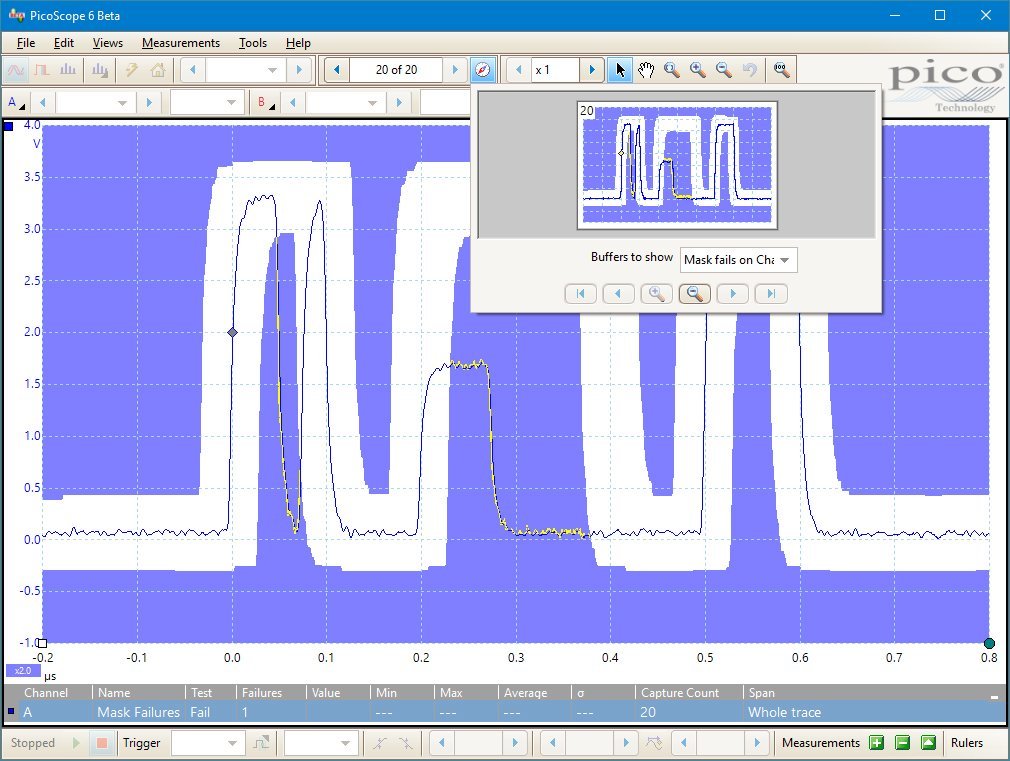Open Channel B input range dropdown
This screenshot has width=1010, height=761.
345,102
